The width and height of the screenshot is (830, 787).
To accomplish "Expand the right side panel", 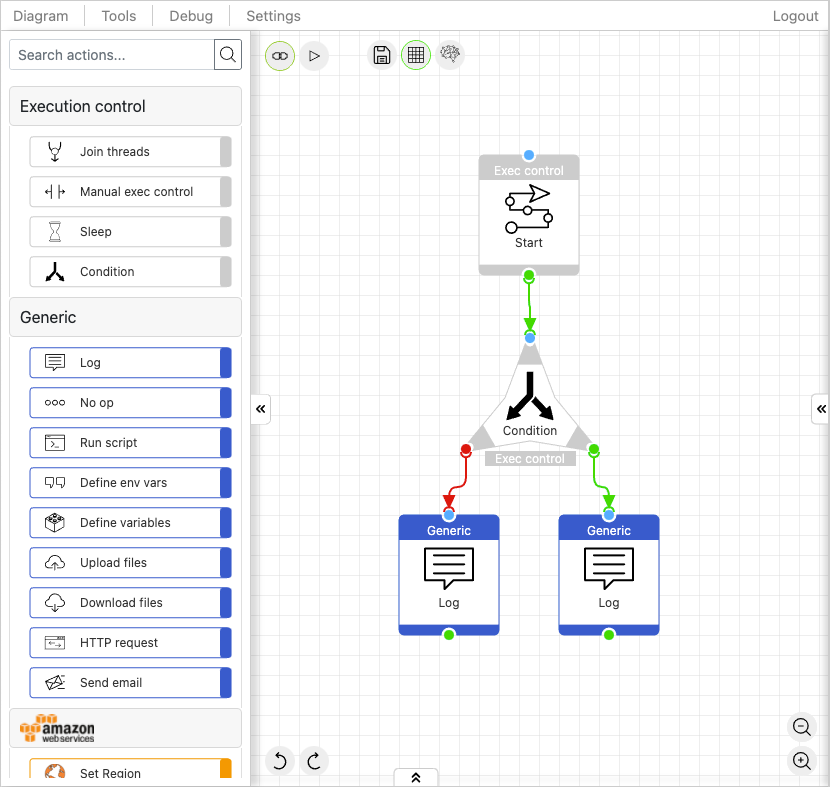I will (820, 409).
